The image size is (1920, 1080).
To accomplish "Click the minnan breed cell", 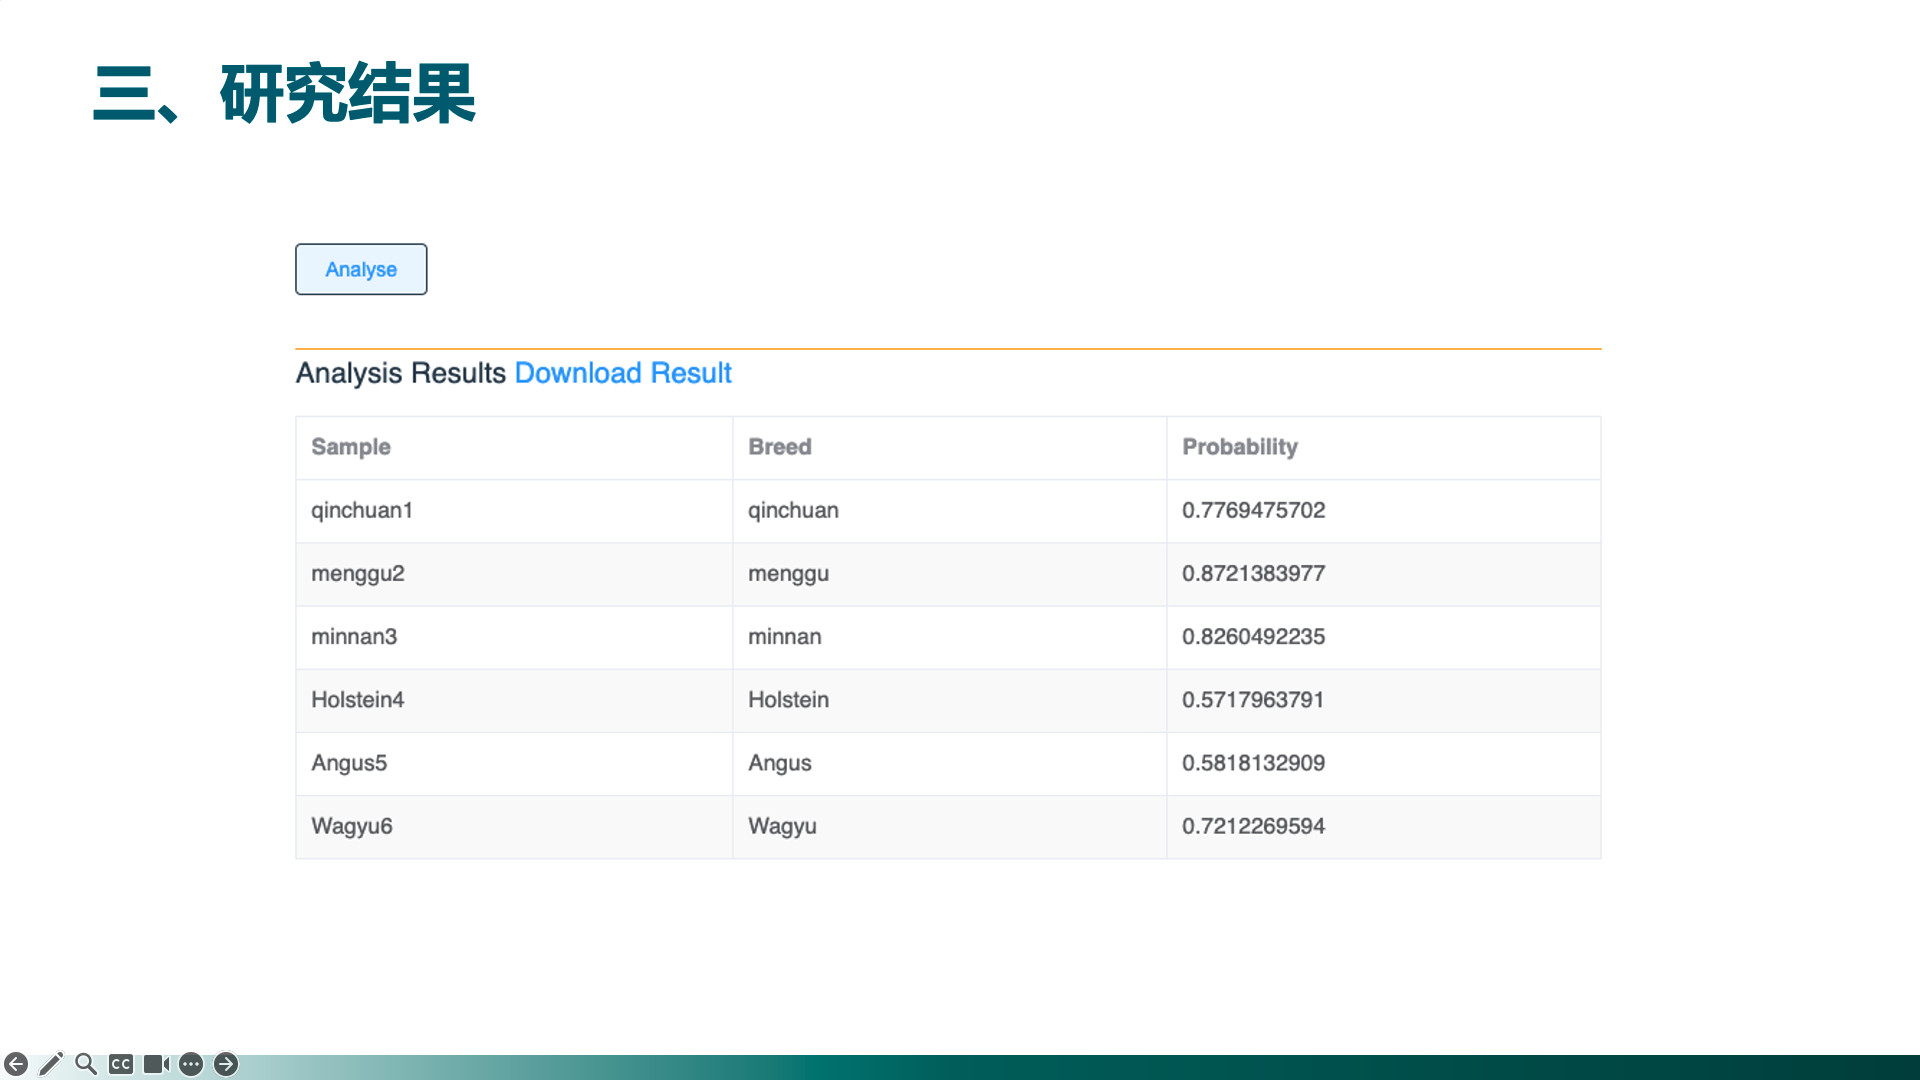I will point(784,636).
